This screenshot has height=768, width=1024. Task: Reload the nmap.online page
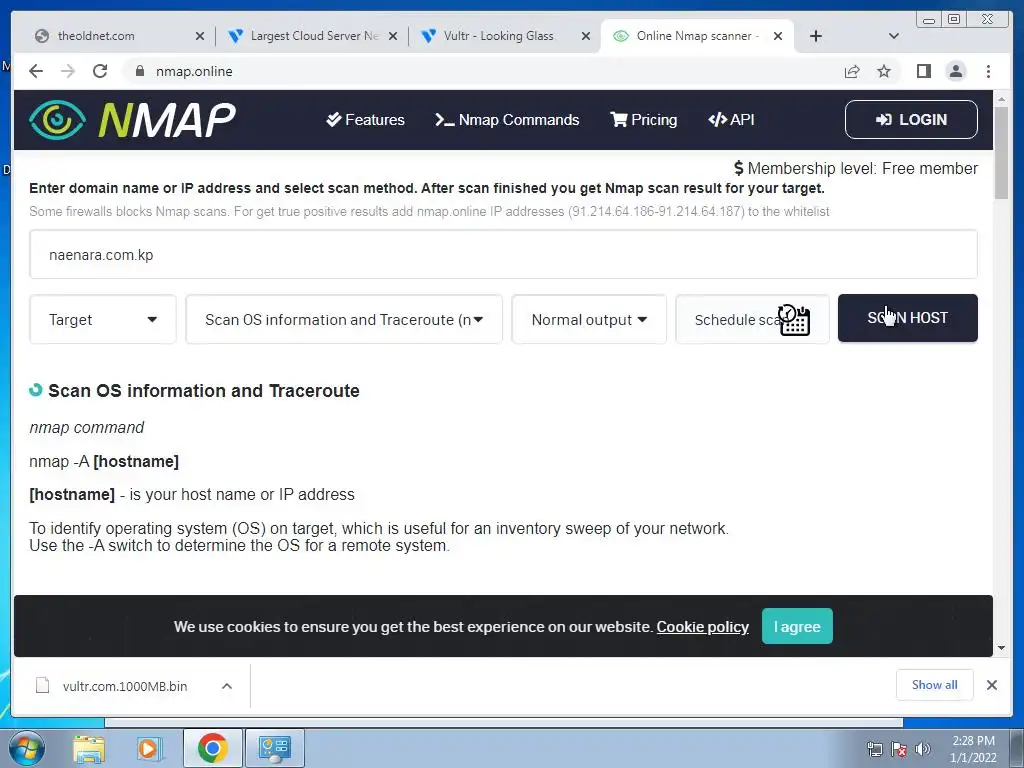point(100,71)
